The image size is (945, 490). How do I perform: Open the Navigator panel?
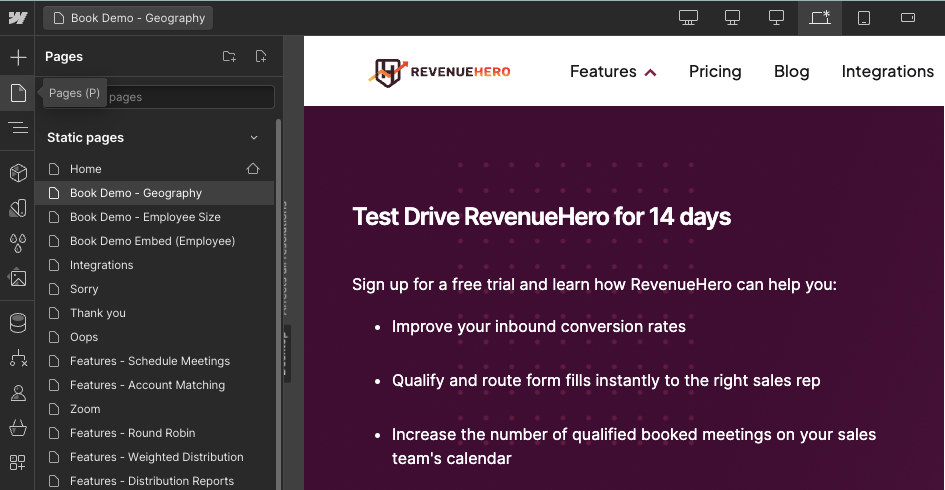coord(18,128)
